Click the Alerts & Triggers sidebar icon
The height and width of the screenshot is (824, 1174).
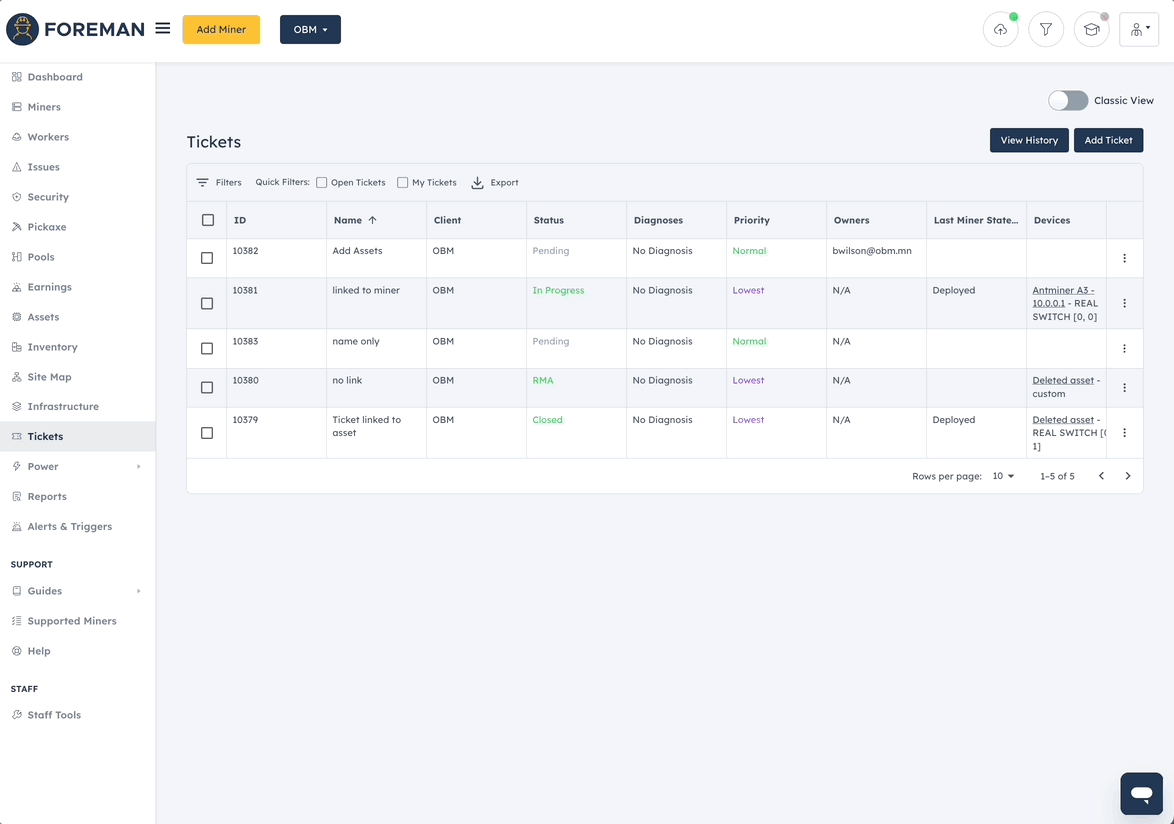[16, 526]
